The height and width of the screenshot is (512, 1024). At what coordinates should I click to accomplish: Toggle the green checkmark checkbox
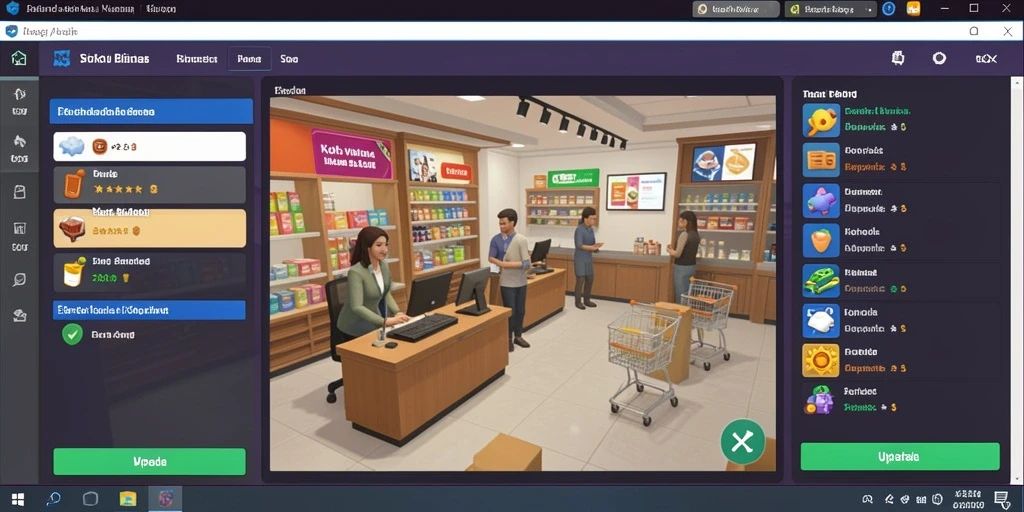coord(72,334)
